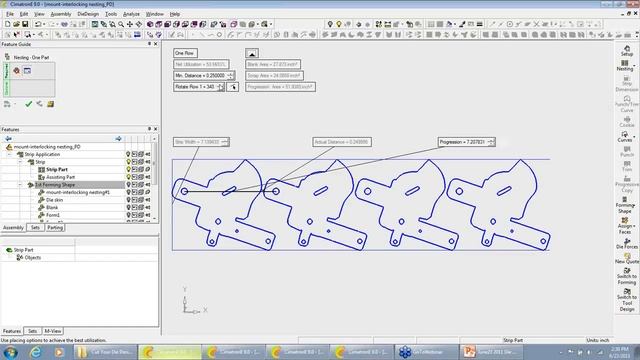Open the File menu
This screenshot has height=360, width=640.
[10, 14]
